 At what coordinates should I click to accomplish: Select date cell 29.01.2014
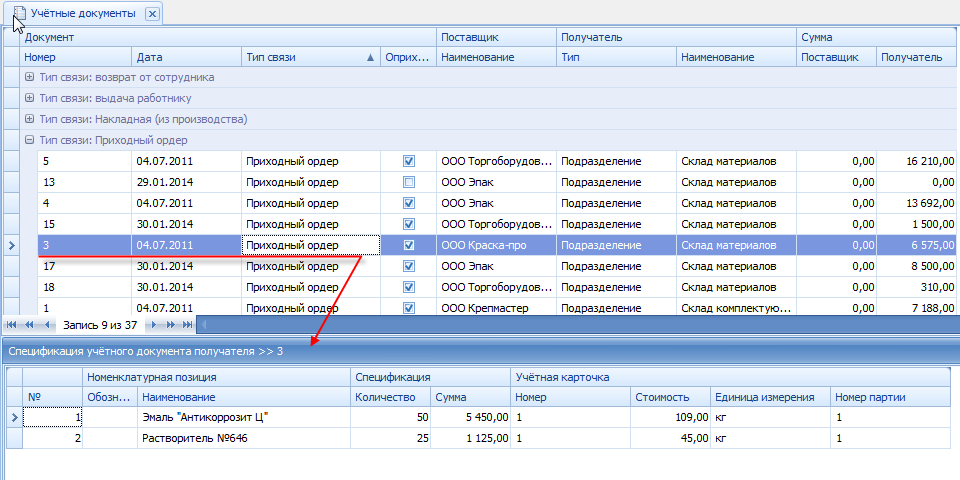coord(186,182)
